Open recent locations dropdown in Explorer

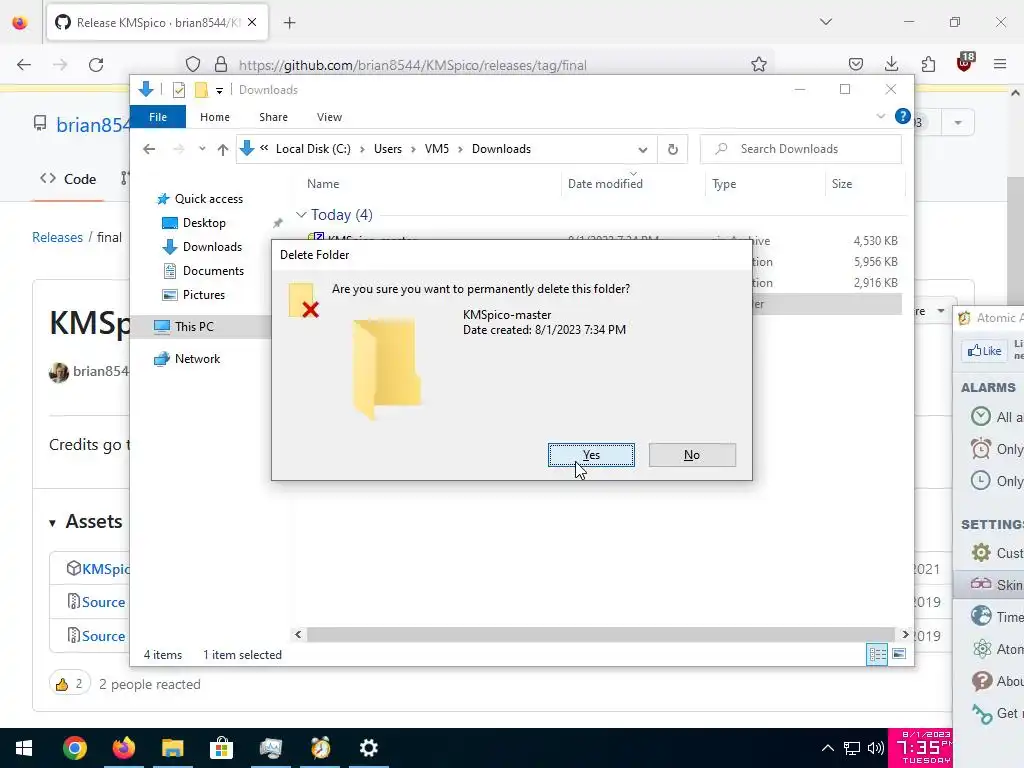202,149
